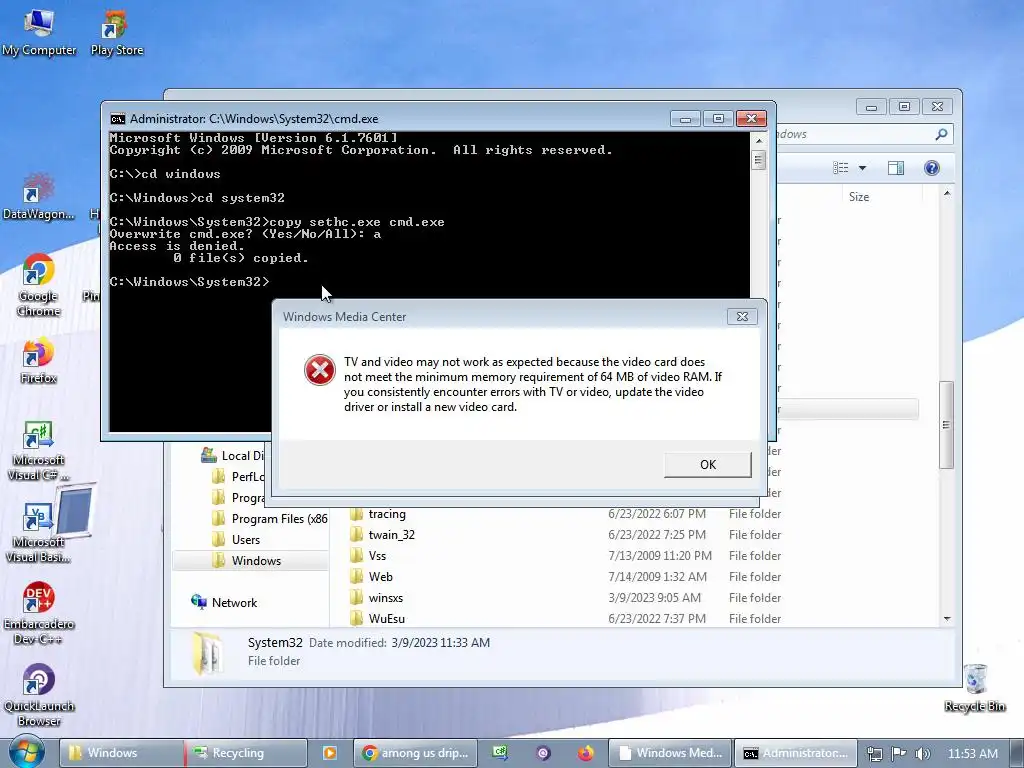Click purple QuickLaunch taskbar icon
The height and width of the screenshot is (768, 1024).
tap(543, 753)
